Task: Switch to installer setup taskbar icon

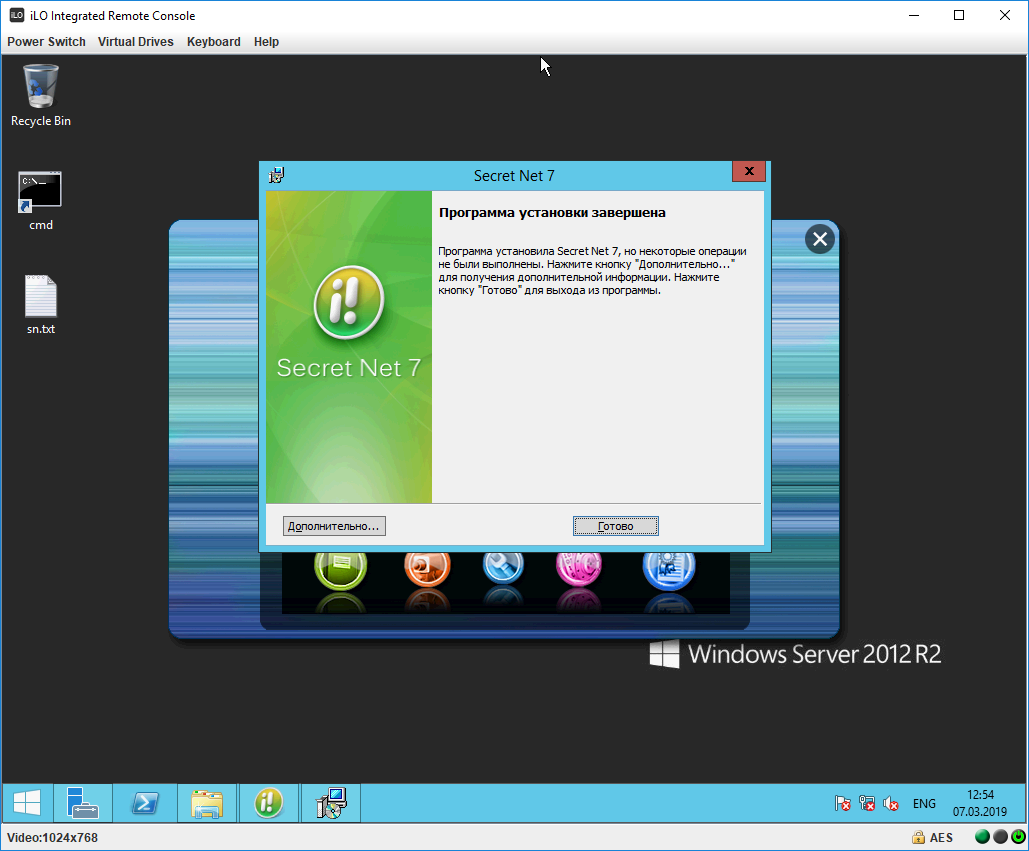Action: (x=331, y=802)
